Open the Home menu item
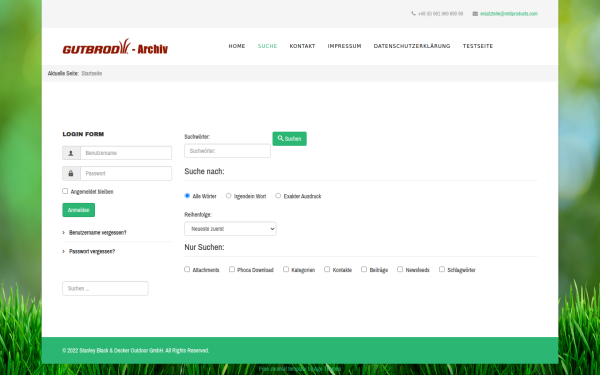This screenshot has height=375, width=600. 237,46
